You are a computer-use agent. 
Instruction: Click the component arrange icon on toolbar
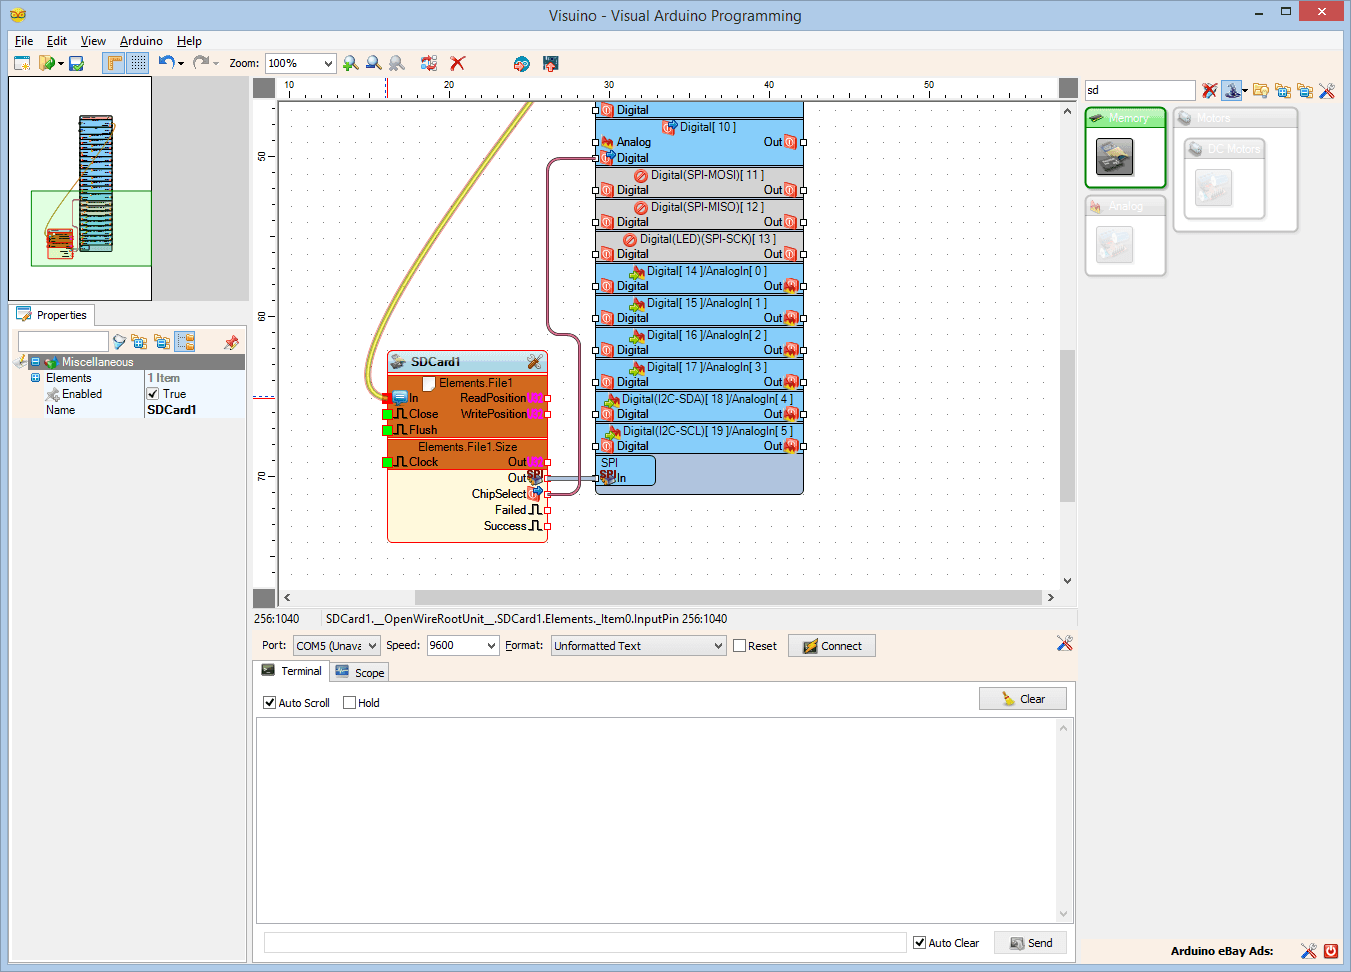428,62
